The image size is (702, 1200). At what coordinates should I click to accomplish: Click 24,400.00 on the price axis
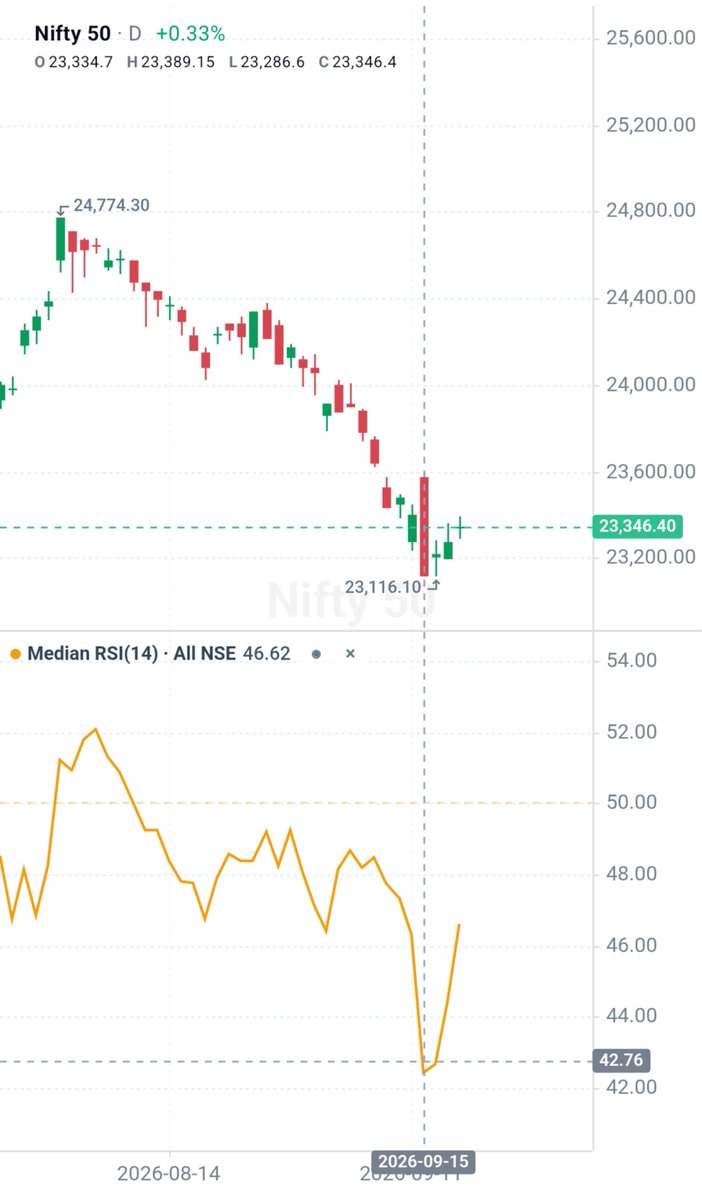(651, 297)
